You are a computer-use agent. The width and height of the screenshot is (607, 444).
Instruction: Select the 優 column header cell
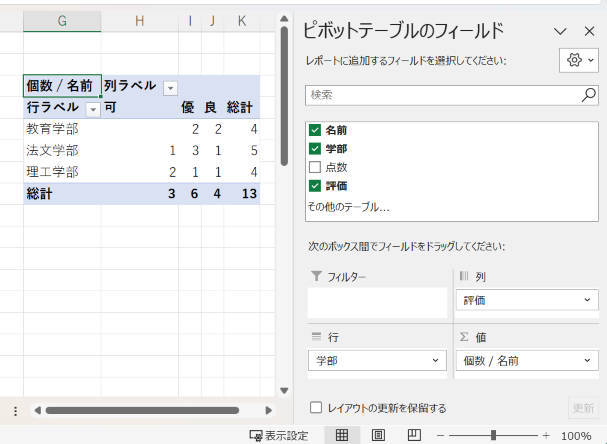190,107
